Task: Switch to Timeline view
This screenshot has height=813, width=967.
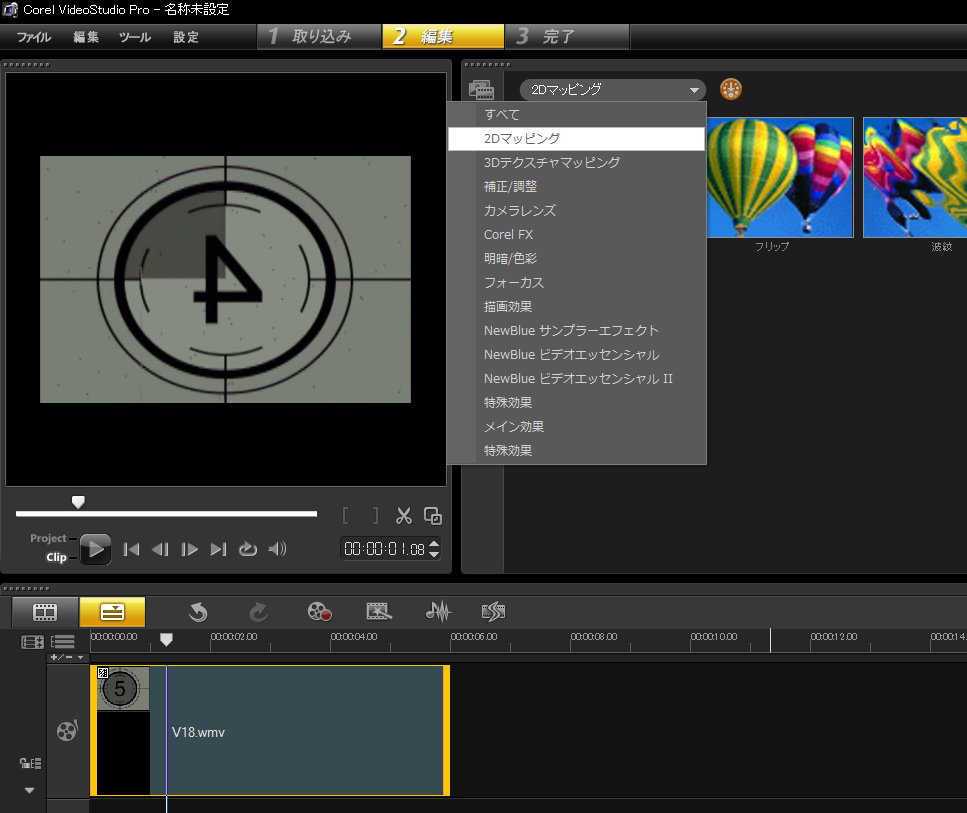Action: [112, 612]
